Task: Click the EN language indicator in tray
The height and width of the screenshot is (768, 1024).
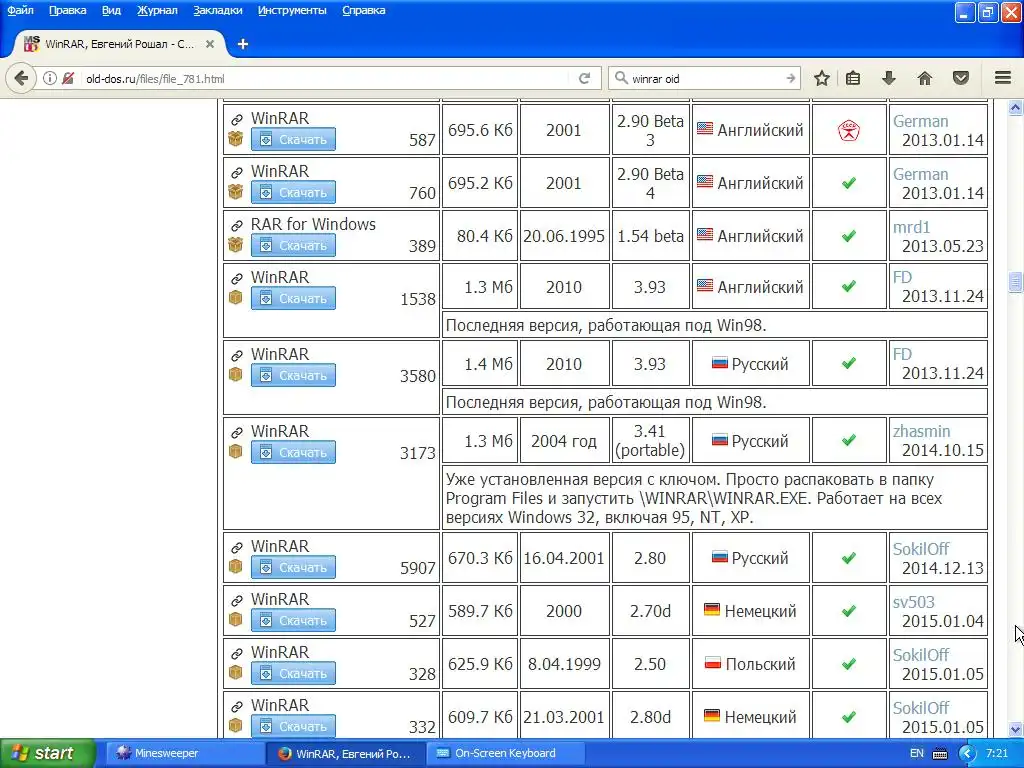Action: (916, 753)
